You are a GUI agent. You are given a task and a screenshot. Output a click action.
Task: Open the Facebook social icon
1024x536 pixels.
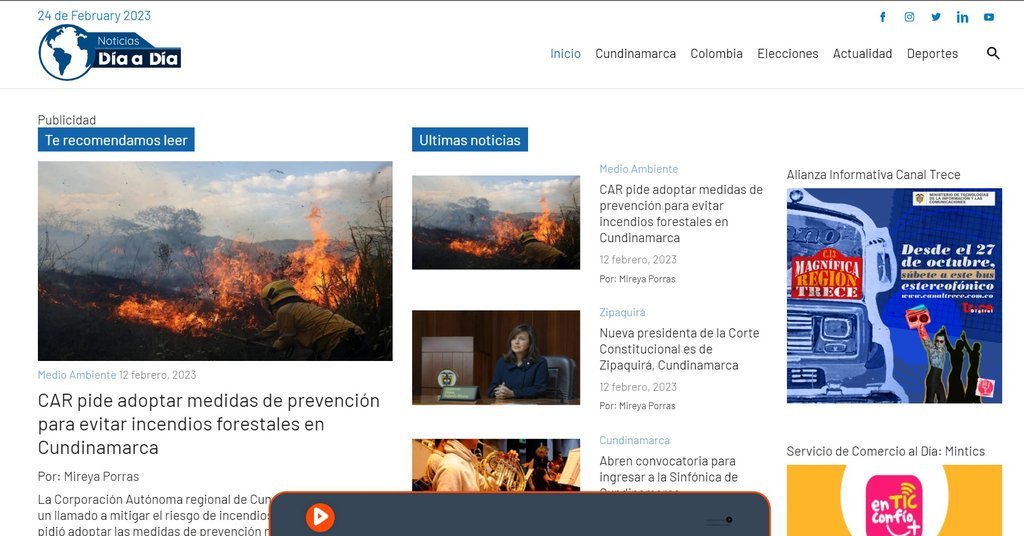click(882, 17)
